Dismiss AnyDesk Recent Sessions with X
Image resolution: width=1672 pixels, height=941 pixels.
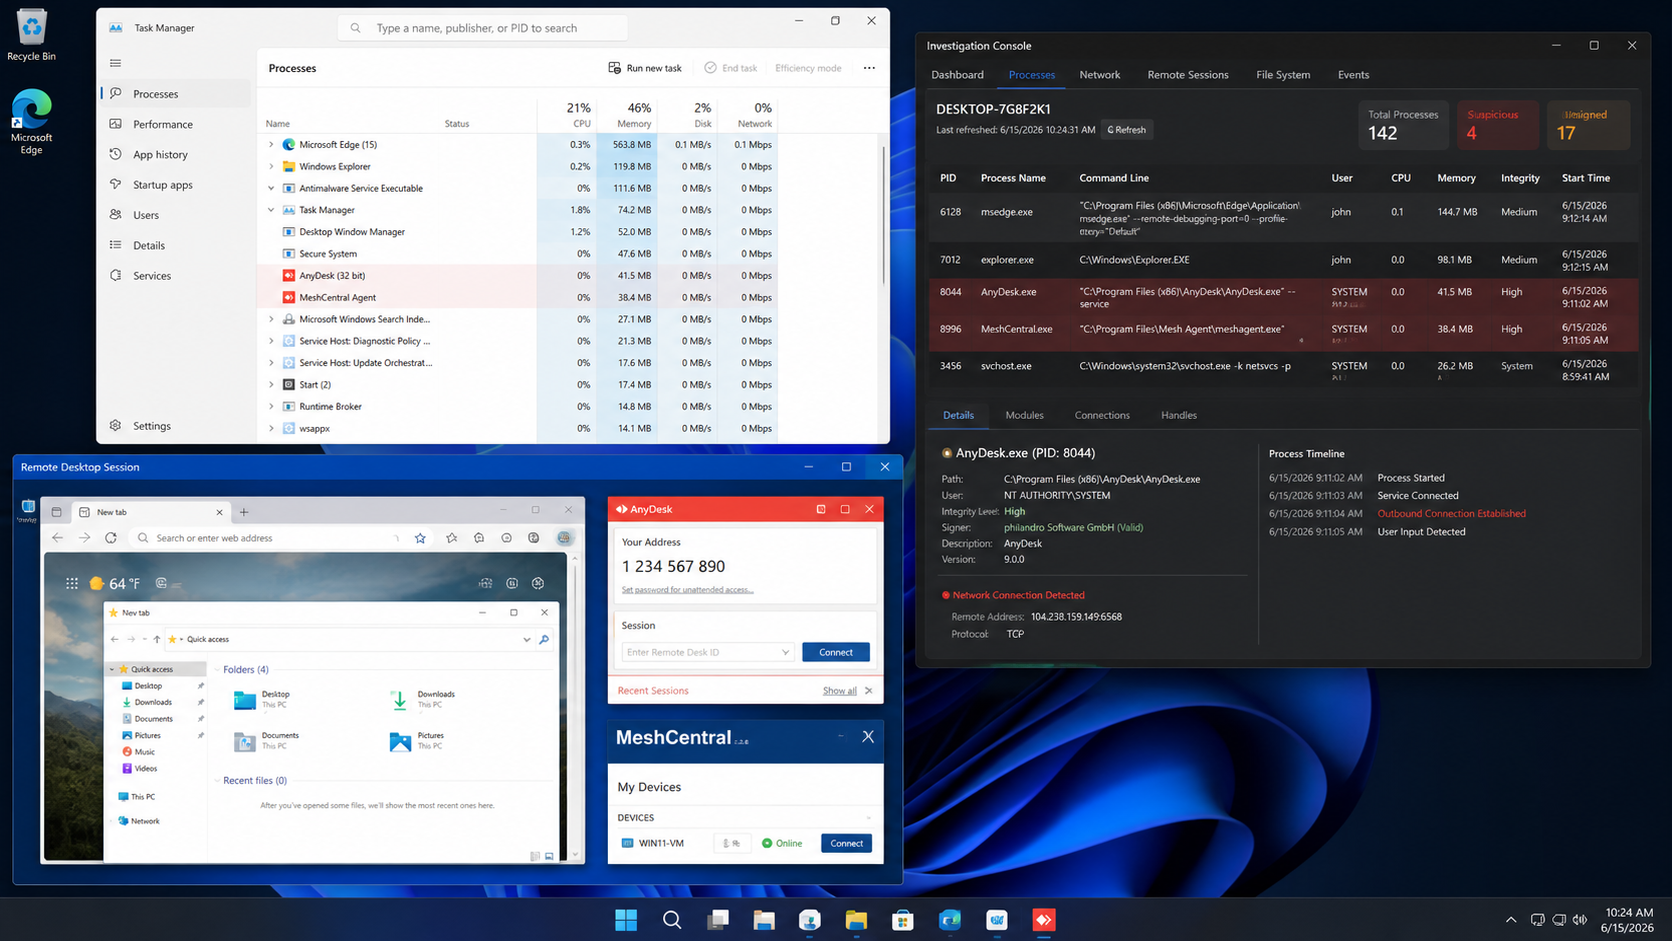coord(868,691)
